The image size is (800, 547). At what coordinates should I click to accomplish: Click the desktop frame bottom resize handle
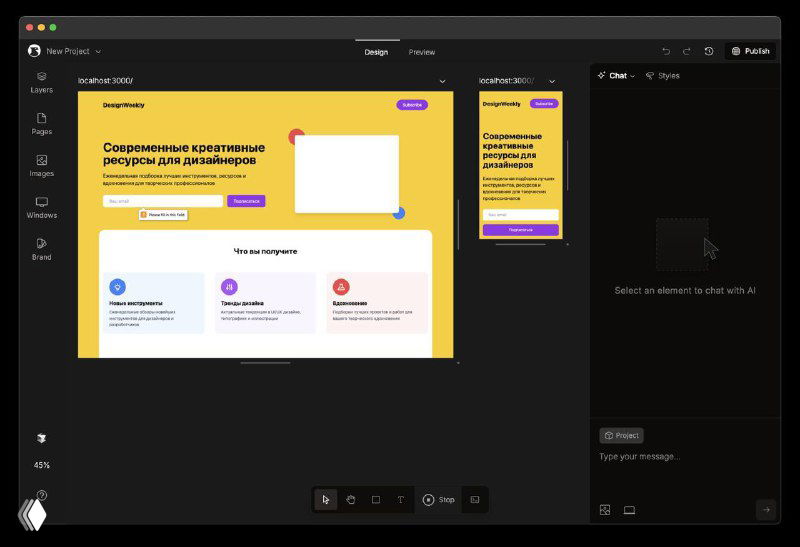[x=265, y=363]
